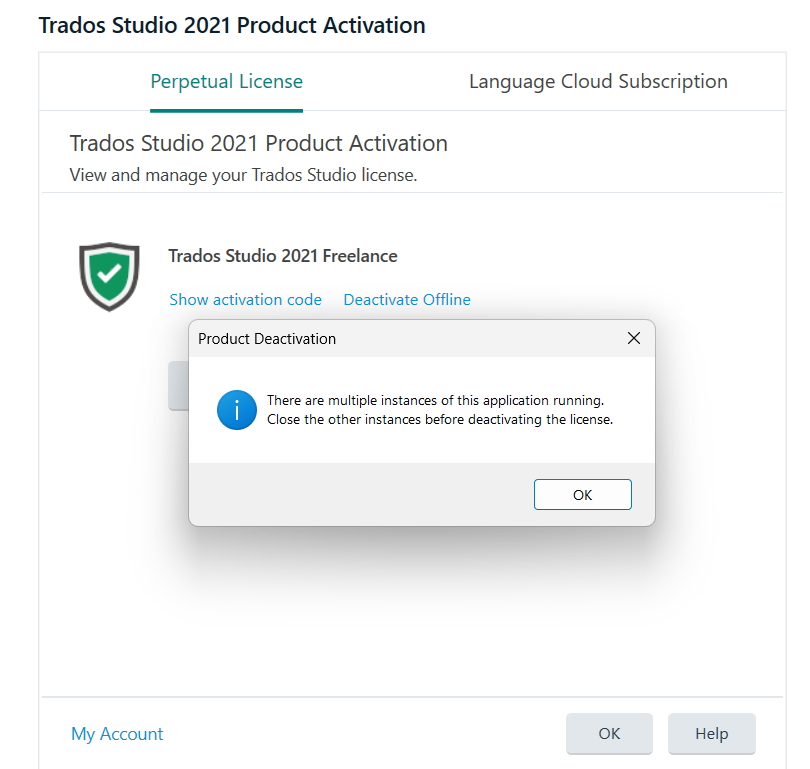Screen dimensions: 810x769
Task: Switch to the Language Cloud Subscription tab
Action: click(x=597, y=81)
